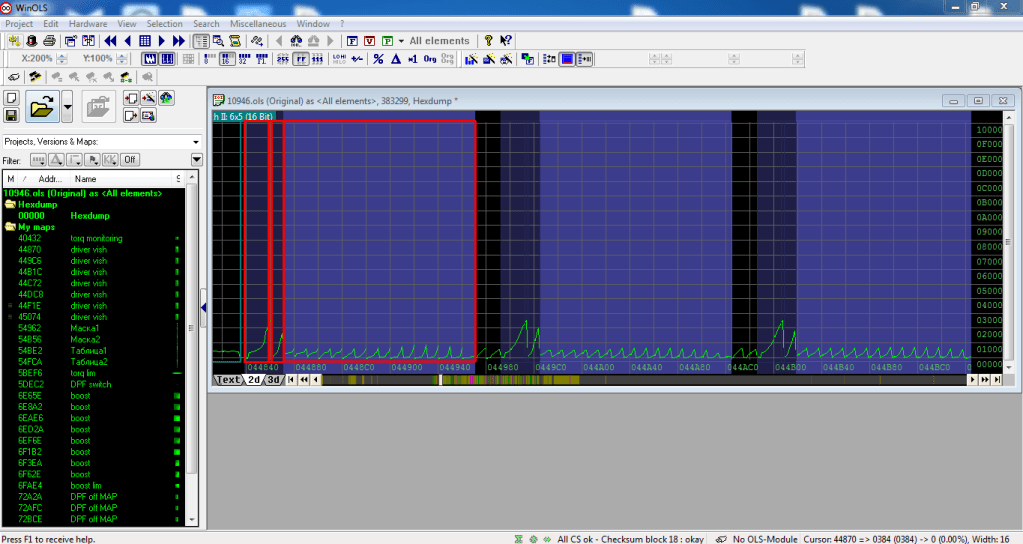Screen dimensions: 1023x544
Task: Toggle the 32 bit data width button
Action: [243, 59]
